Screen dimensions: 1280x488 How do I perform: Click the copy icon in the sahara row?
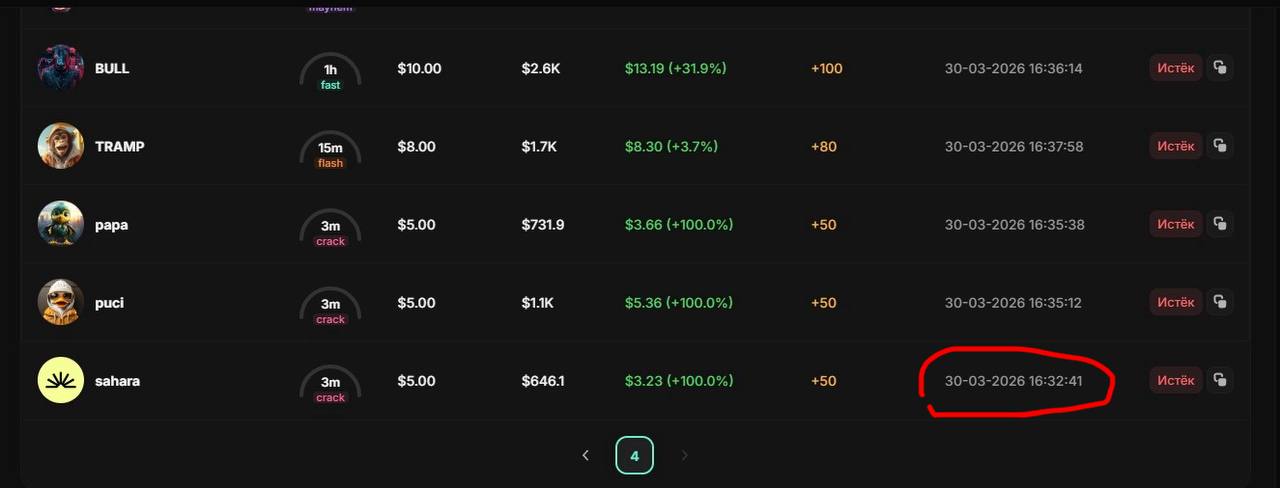coord(1219,380)
